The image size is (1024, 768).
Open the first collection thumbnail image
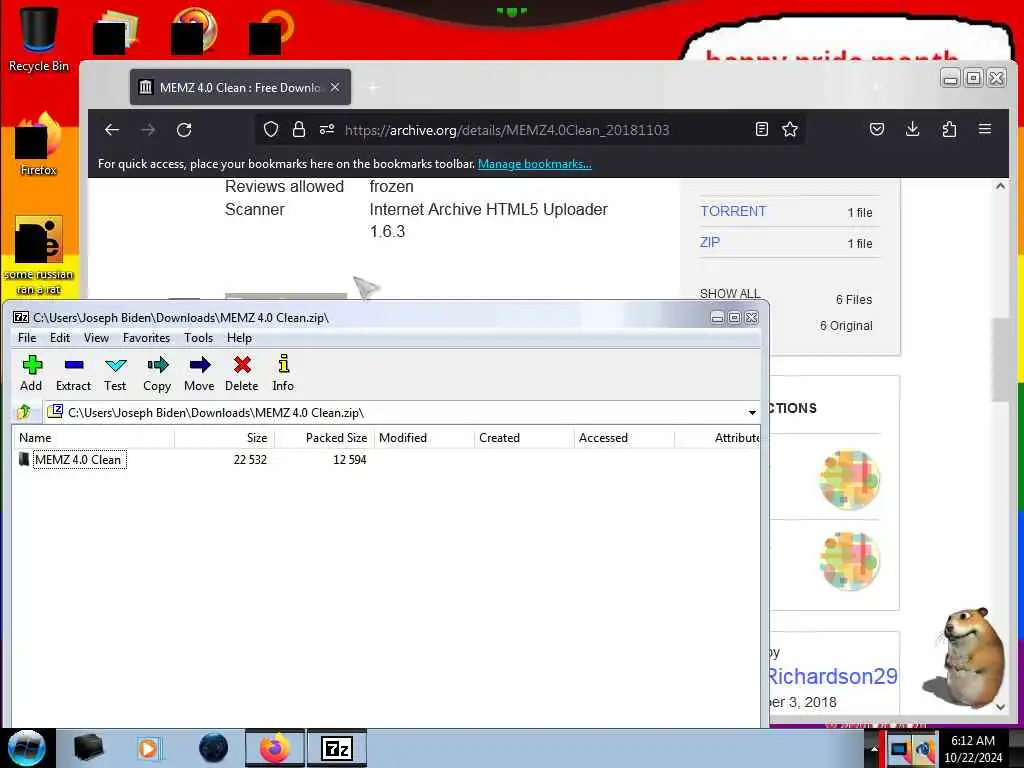(x=849, y=480)
